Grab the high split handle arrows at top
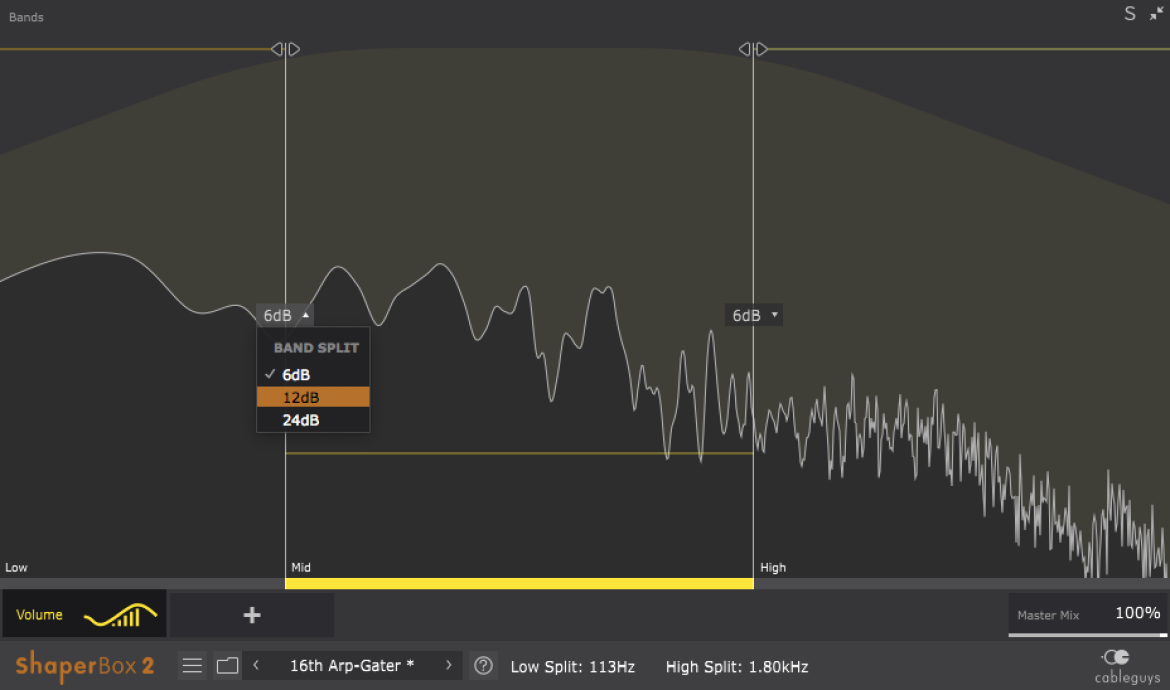 point(753,49)
